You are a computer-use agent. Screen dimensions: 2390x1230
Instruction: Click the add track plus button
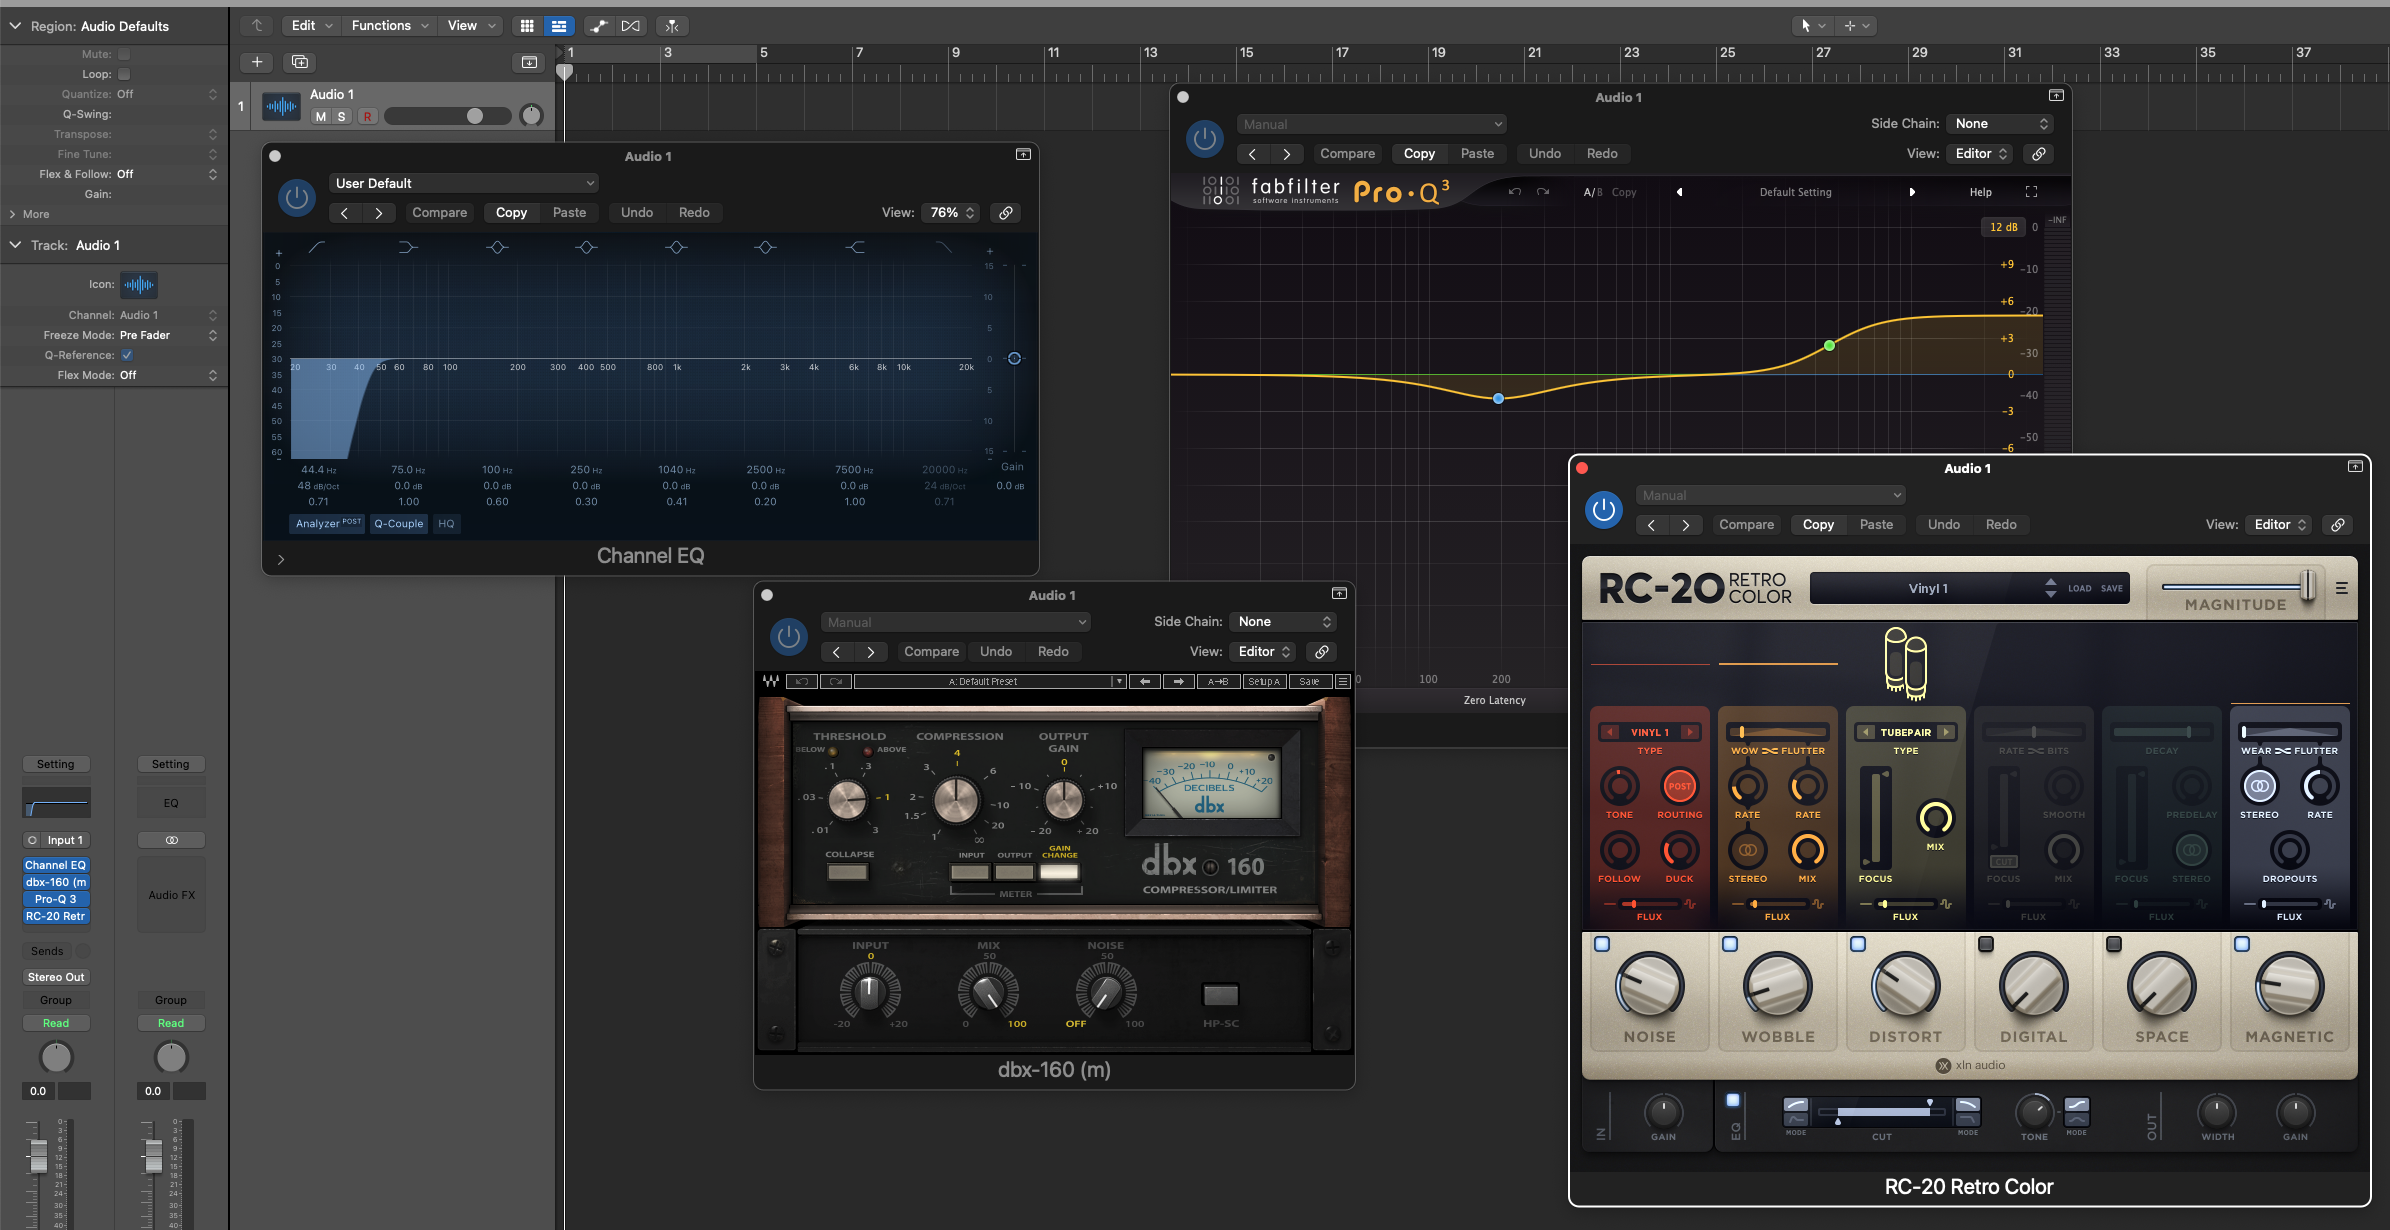257,62
